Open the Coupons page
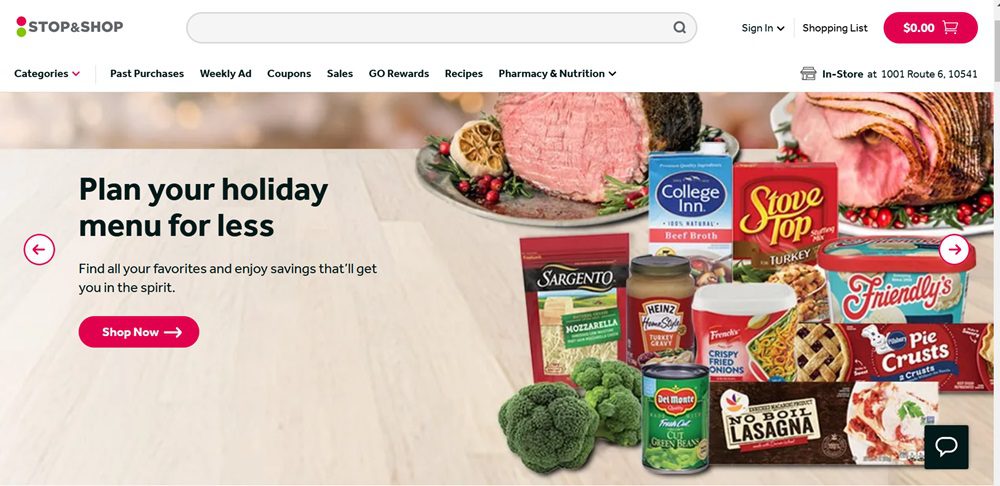1000x486 pixels. click(289, 73)
